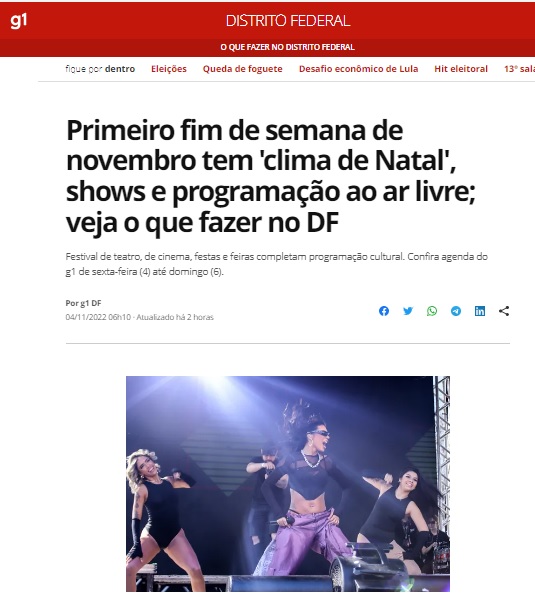Click the article headline about November weekend
This screenshot has width=535, height=610.
pos(271,176)
